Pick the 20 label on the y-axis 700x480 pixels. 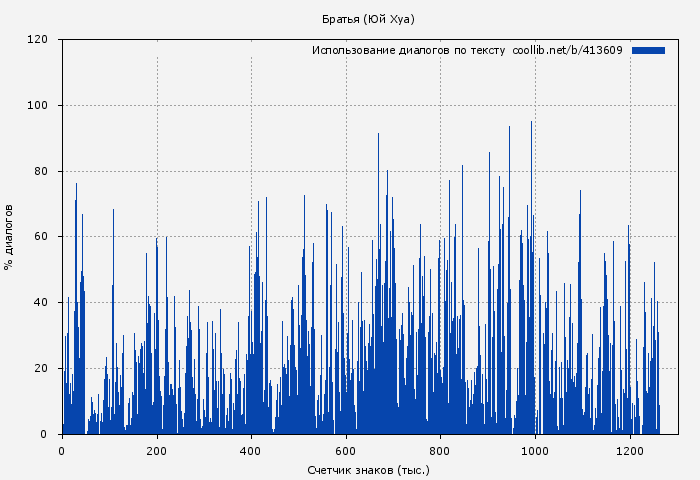coord(41,368)
